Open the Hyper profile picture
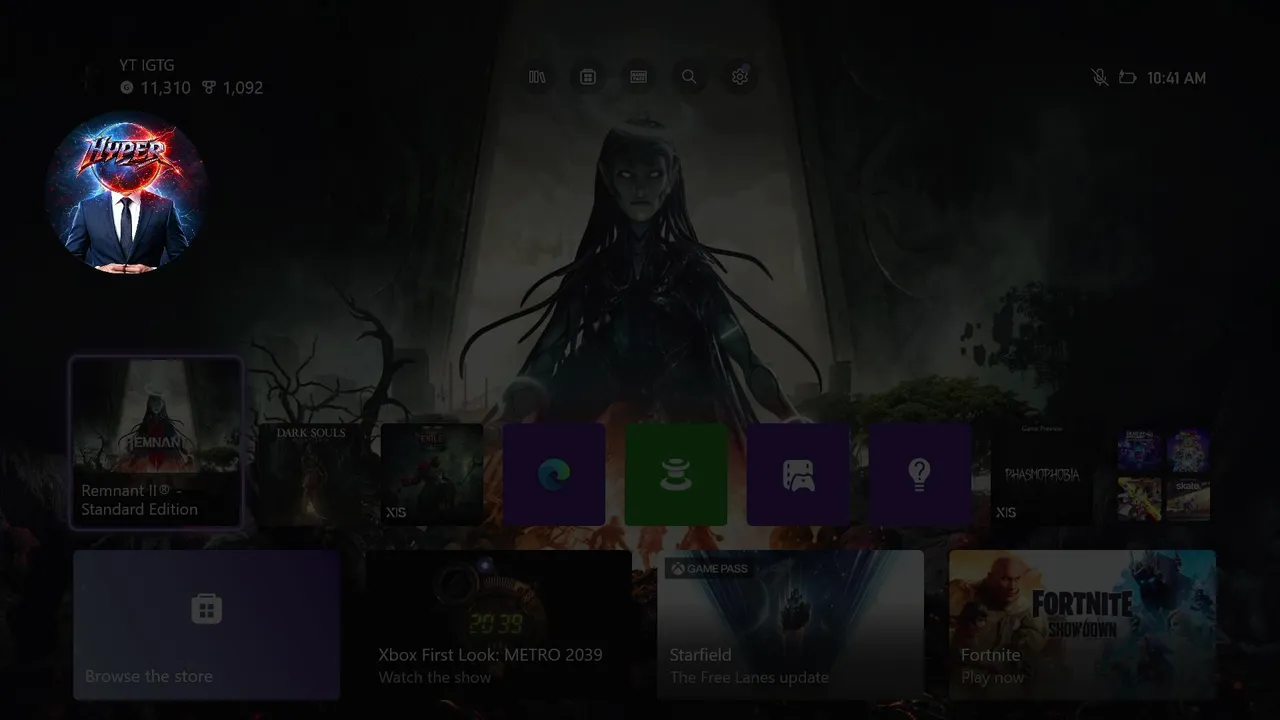Screen dimensions: 1280x720 pos(126,191)
